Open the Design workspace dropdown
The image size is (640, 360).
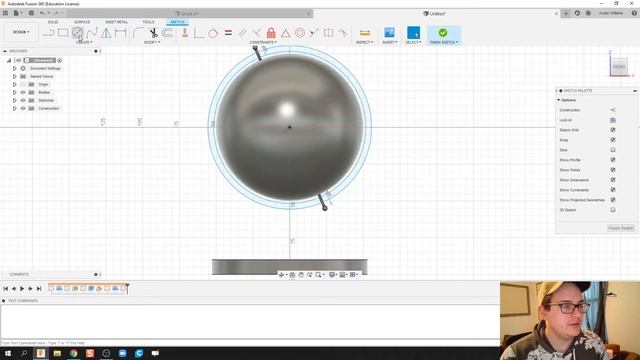pyautogui.click(x=21, y=32)
